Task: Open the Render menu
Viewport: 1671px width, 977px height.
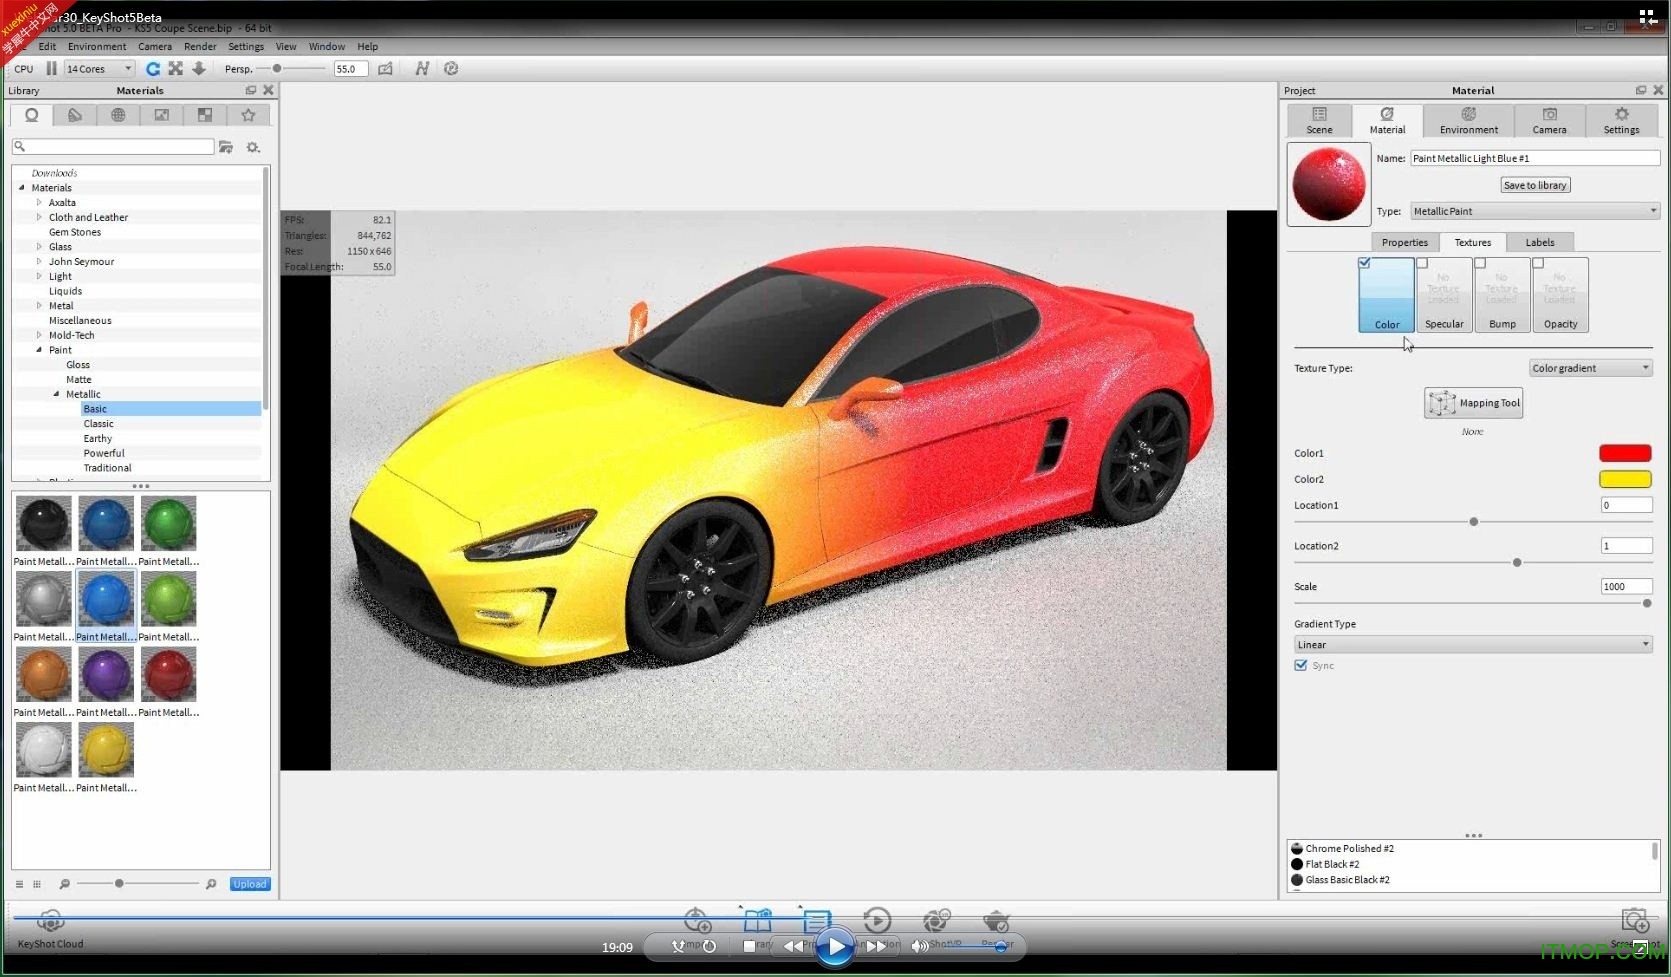Action: pos(200,47)
